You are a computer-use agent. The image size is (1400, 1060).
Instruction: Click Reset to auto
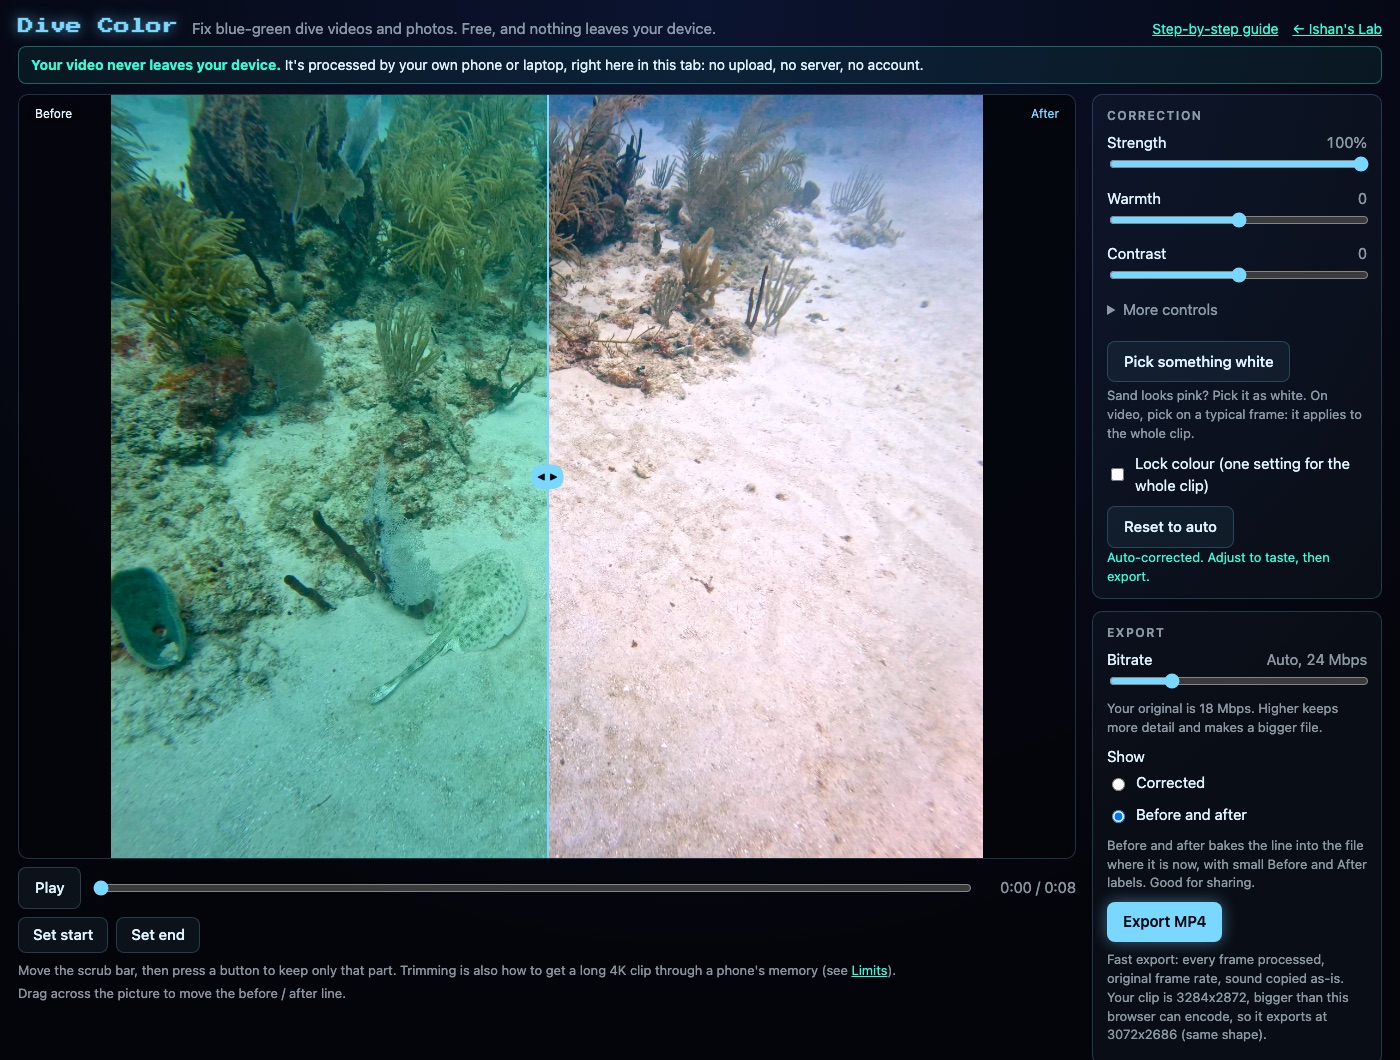pos(1170,527)
